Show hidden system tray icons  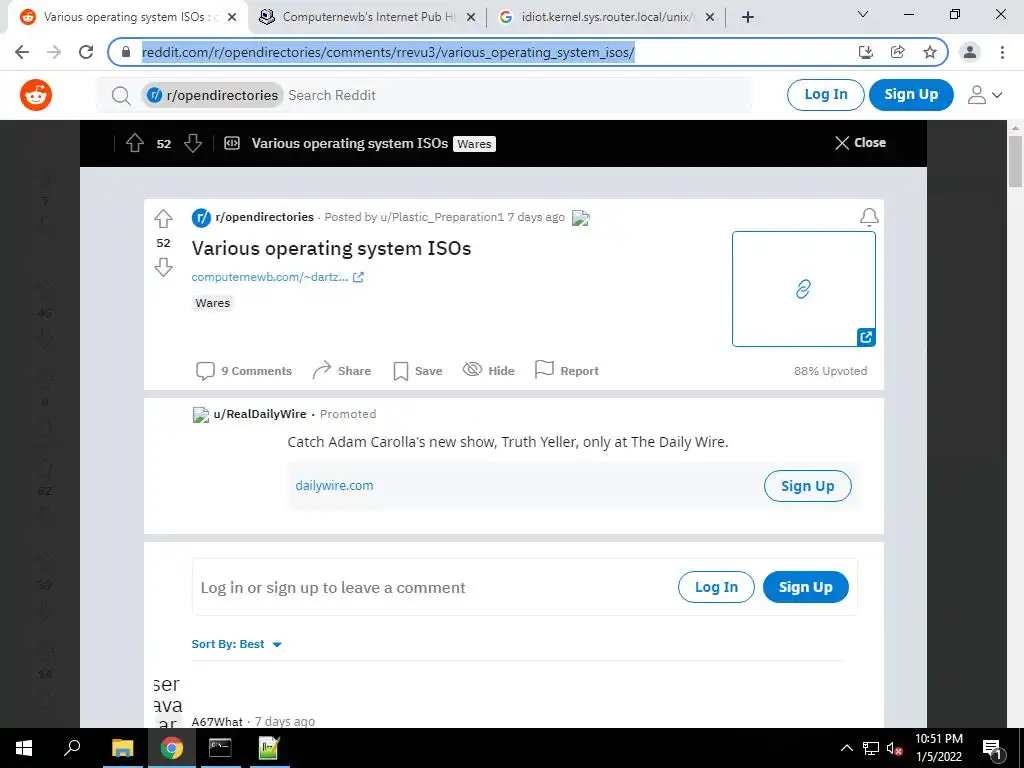846,748
